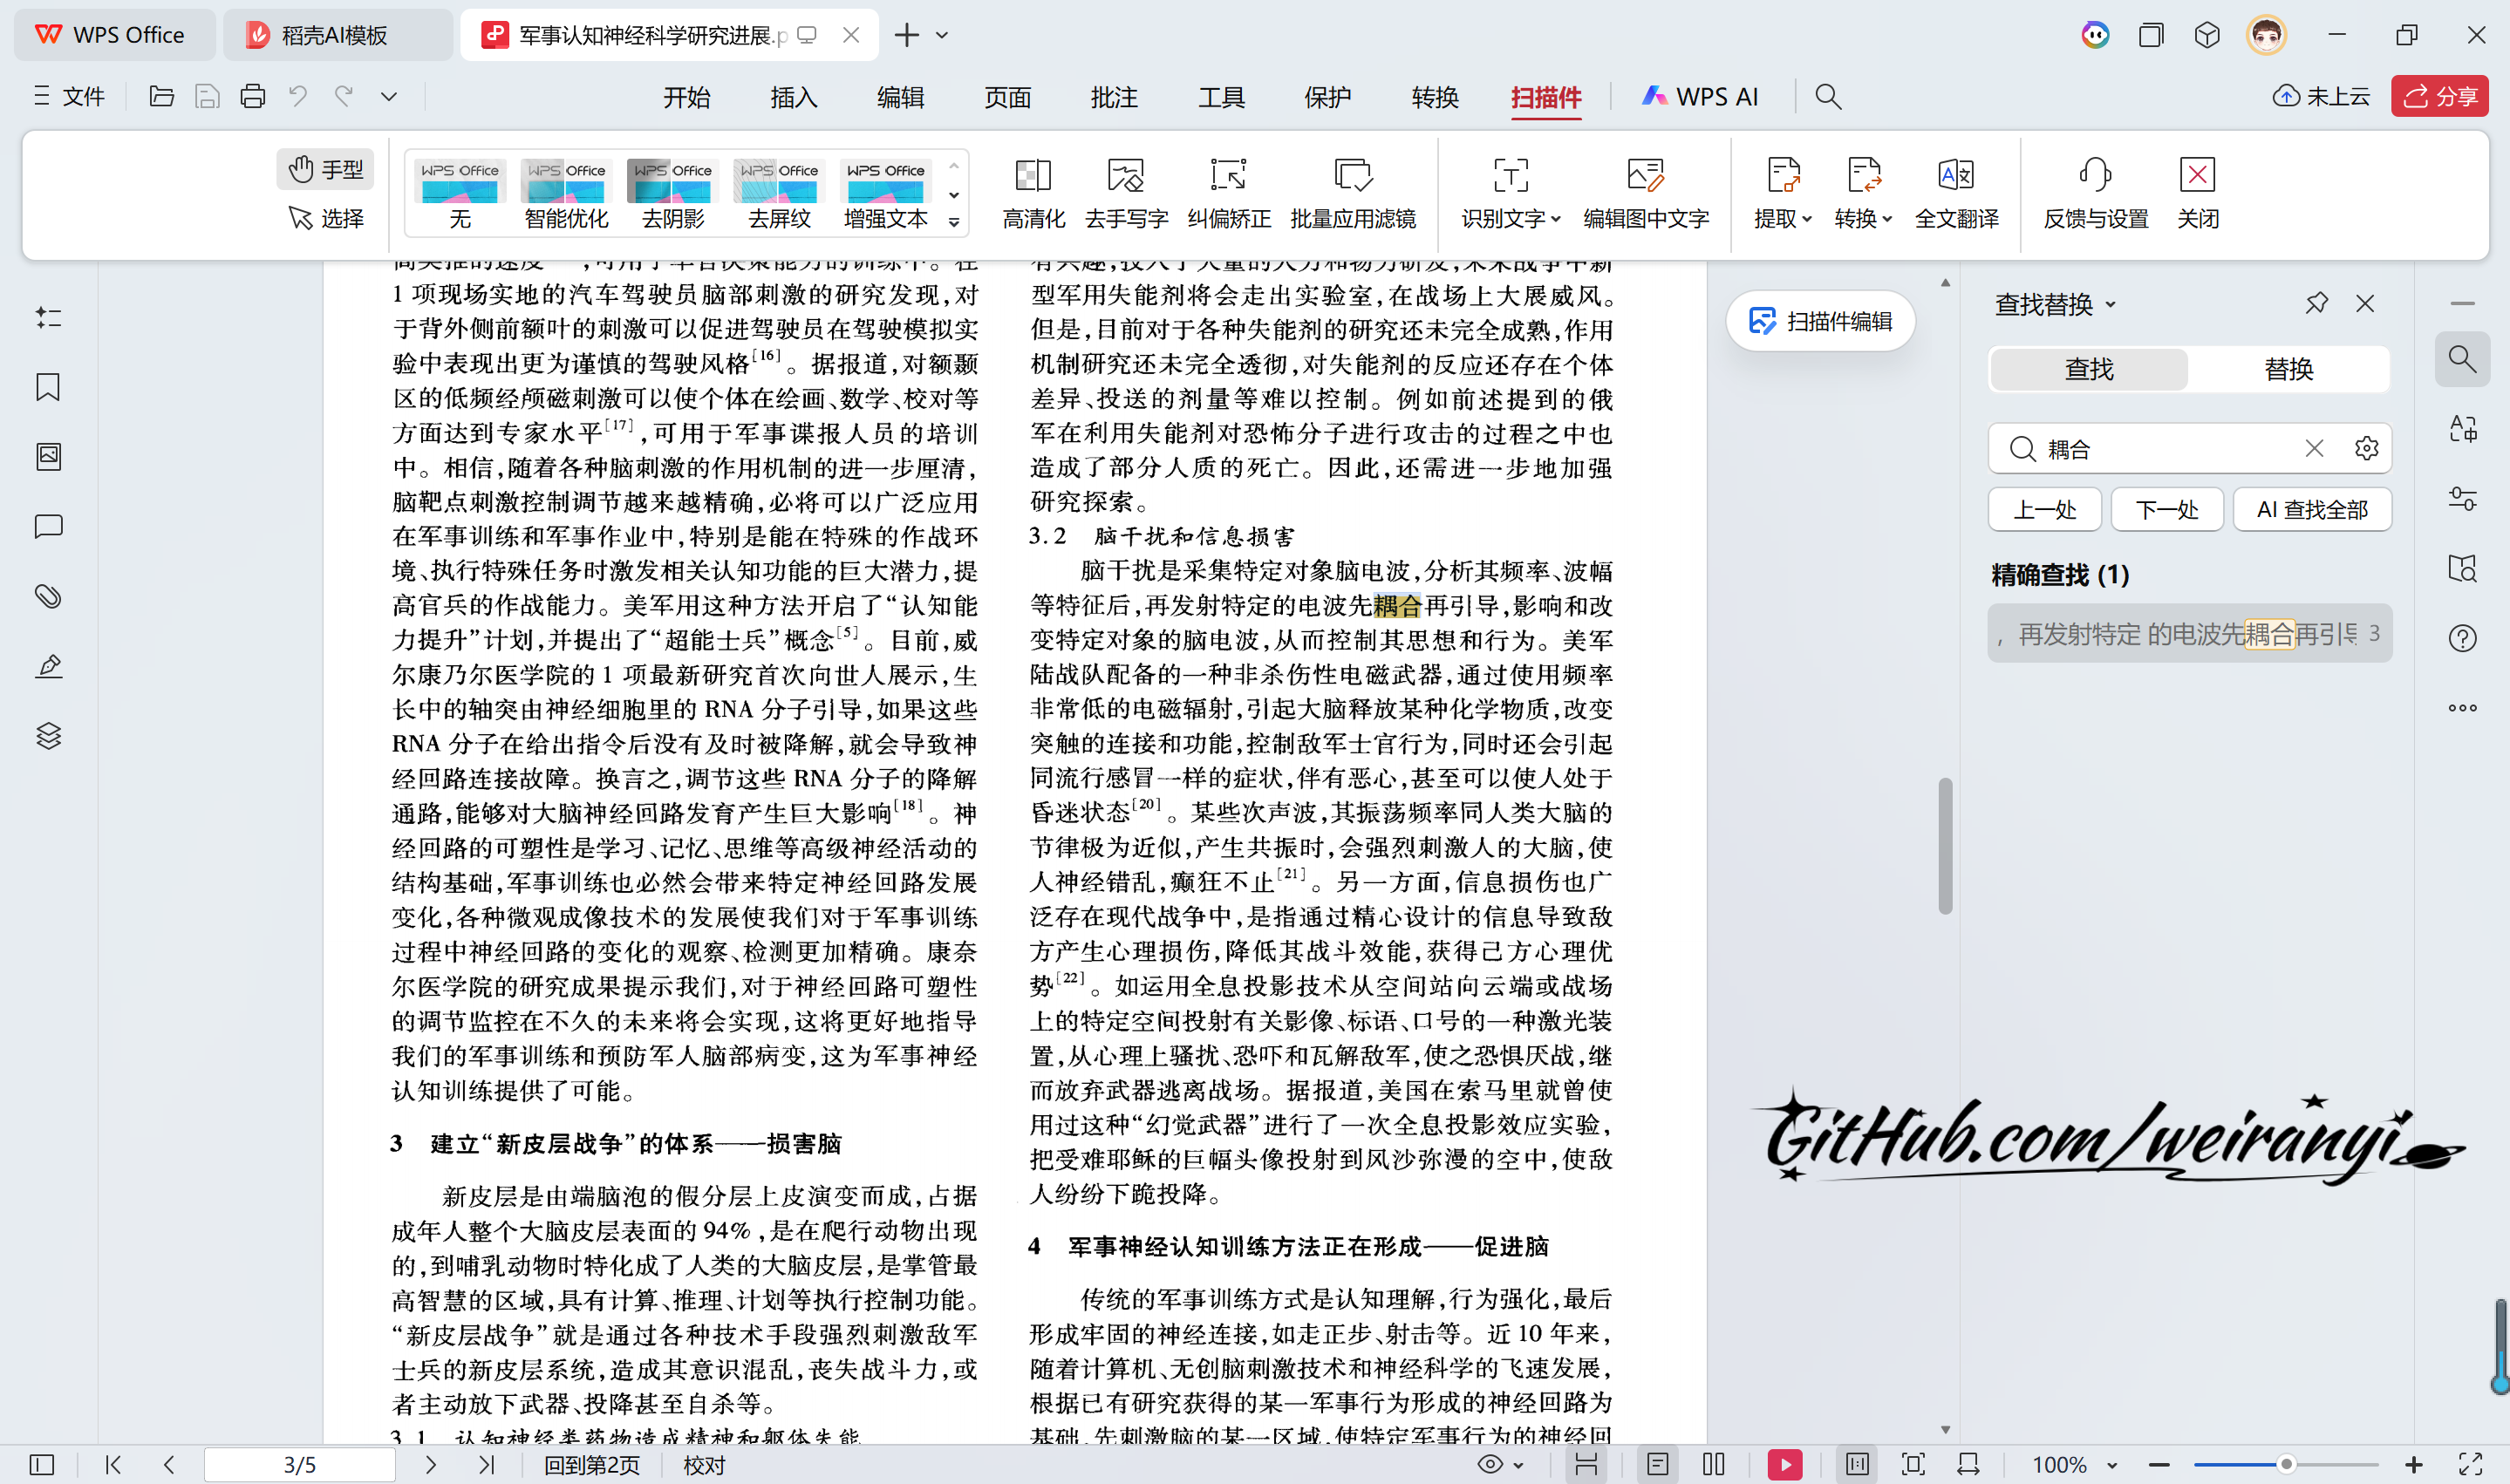Click the 上一处 previous match button
The height and width of the screenshot is (1484, 2510).
(2044, 510)
